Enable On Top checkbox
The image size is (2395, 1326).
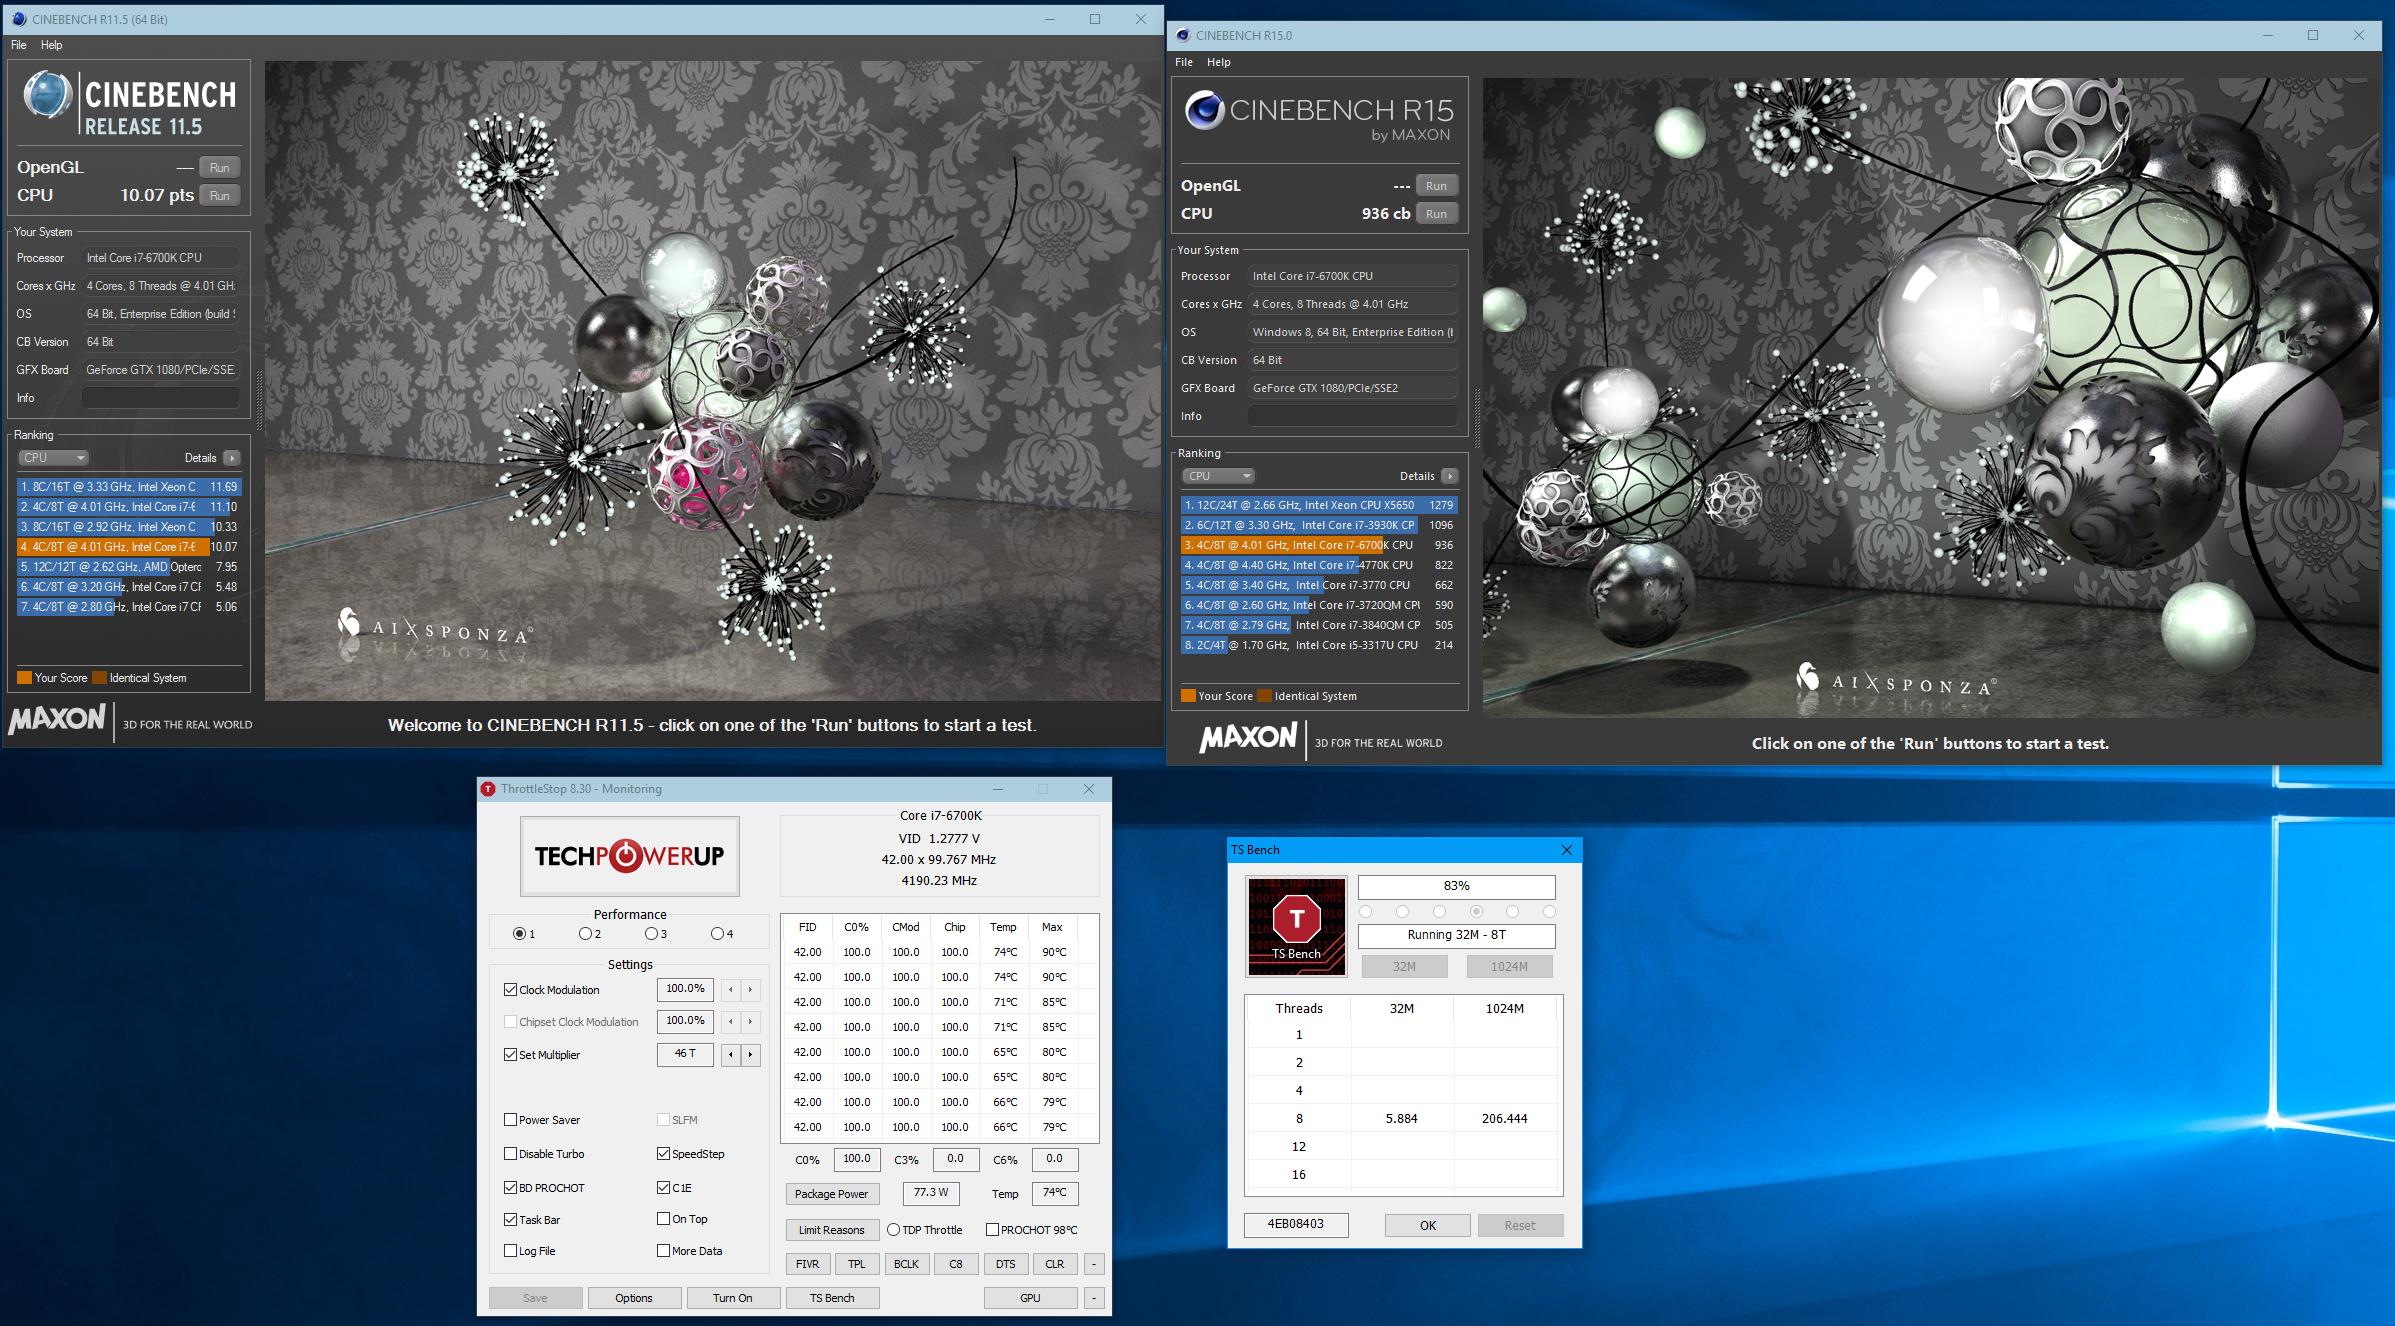point(663,1219)
